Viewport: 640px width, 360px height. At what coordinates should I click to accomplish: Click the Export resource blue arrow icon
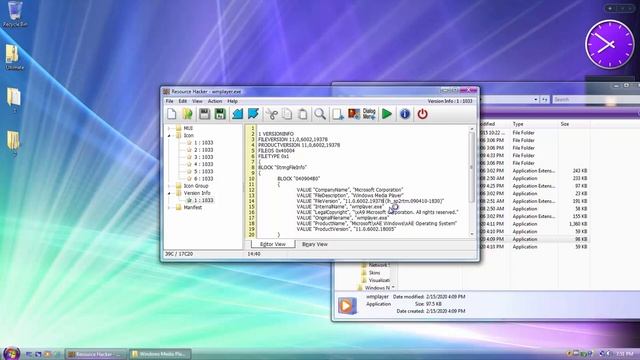click(253, 114)
